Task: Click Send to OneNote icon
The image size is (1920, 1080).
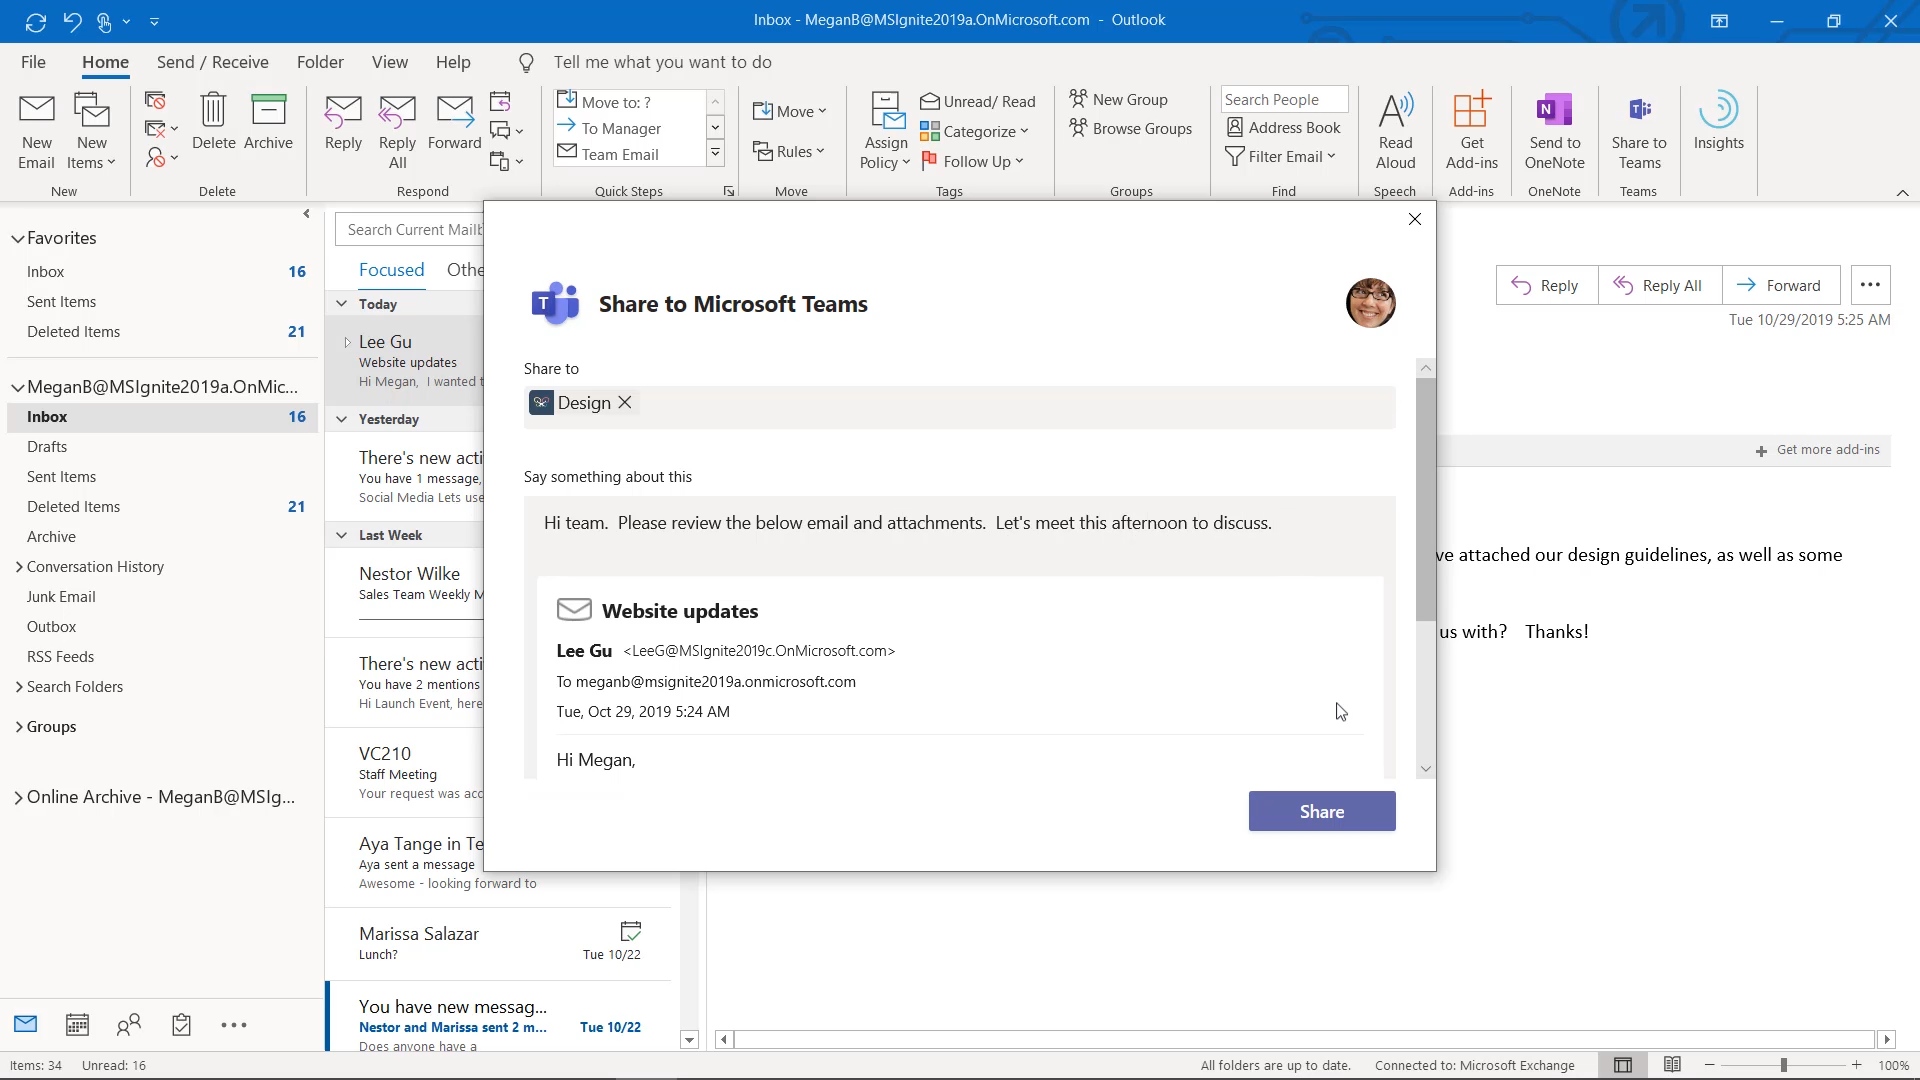Action: click(x=1554, y=109)
